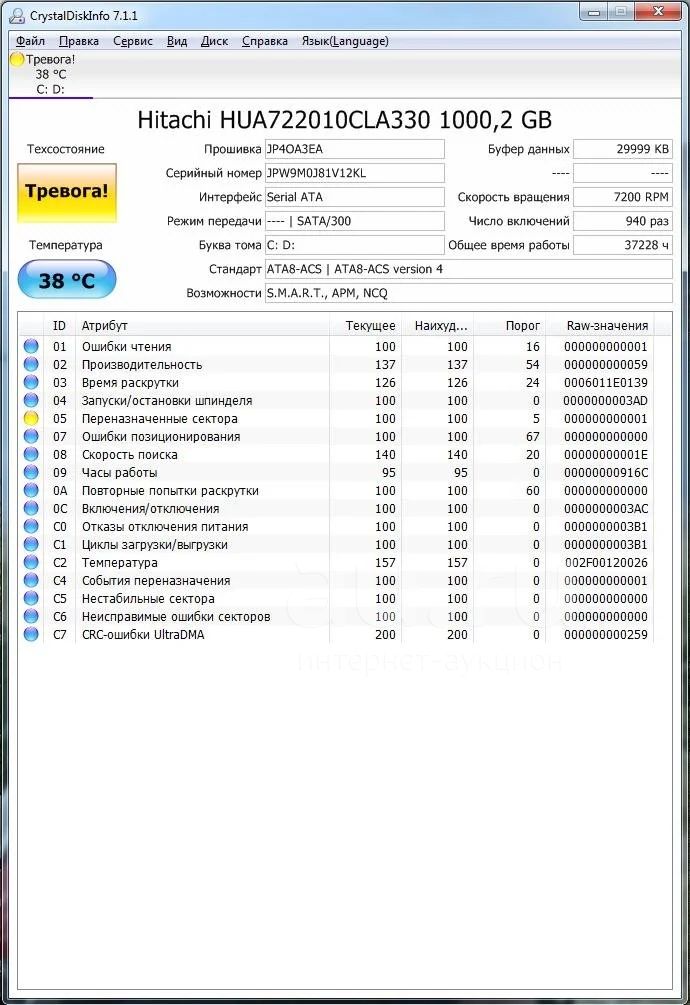Select the C: D: disk tab at top
This screenshot has height=1005, width=690.
click(50, 74)
